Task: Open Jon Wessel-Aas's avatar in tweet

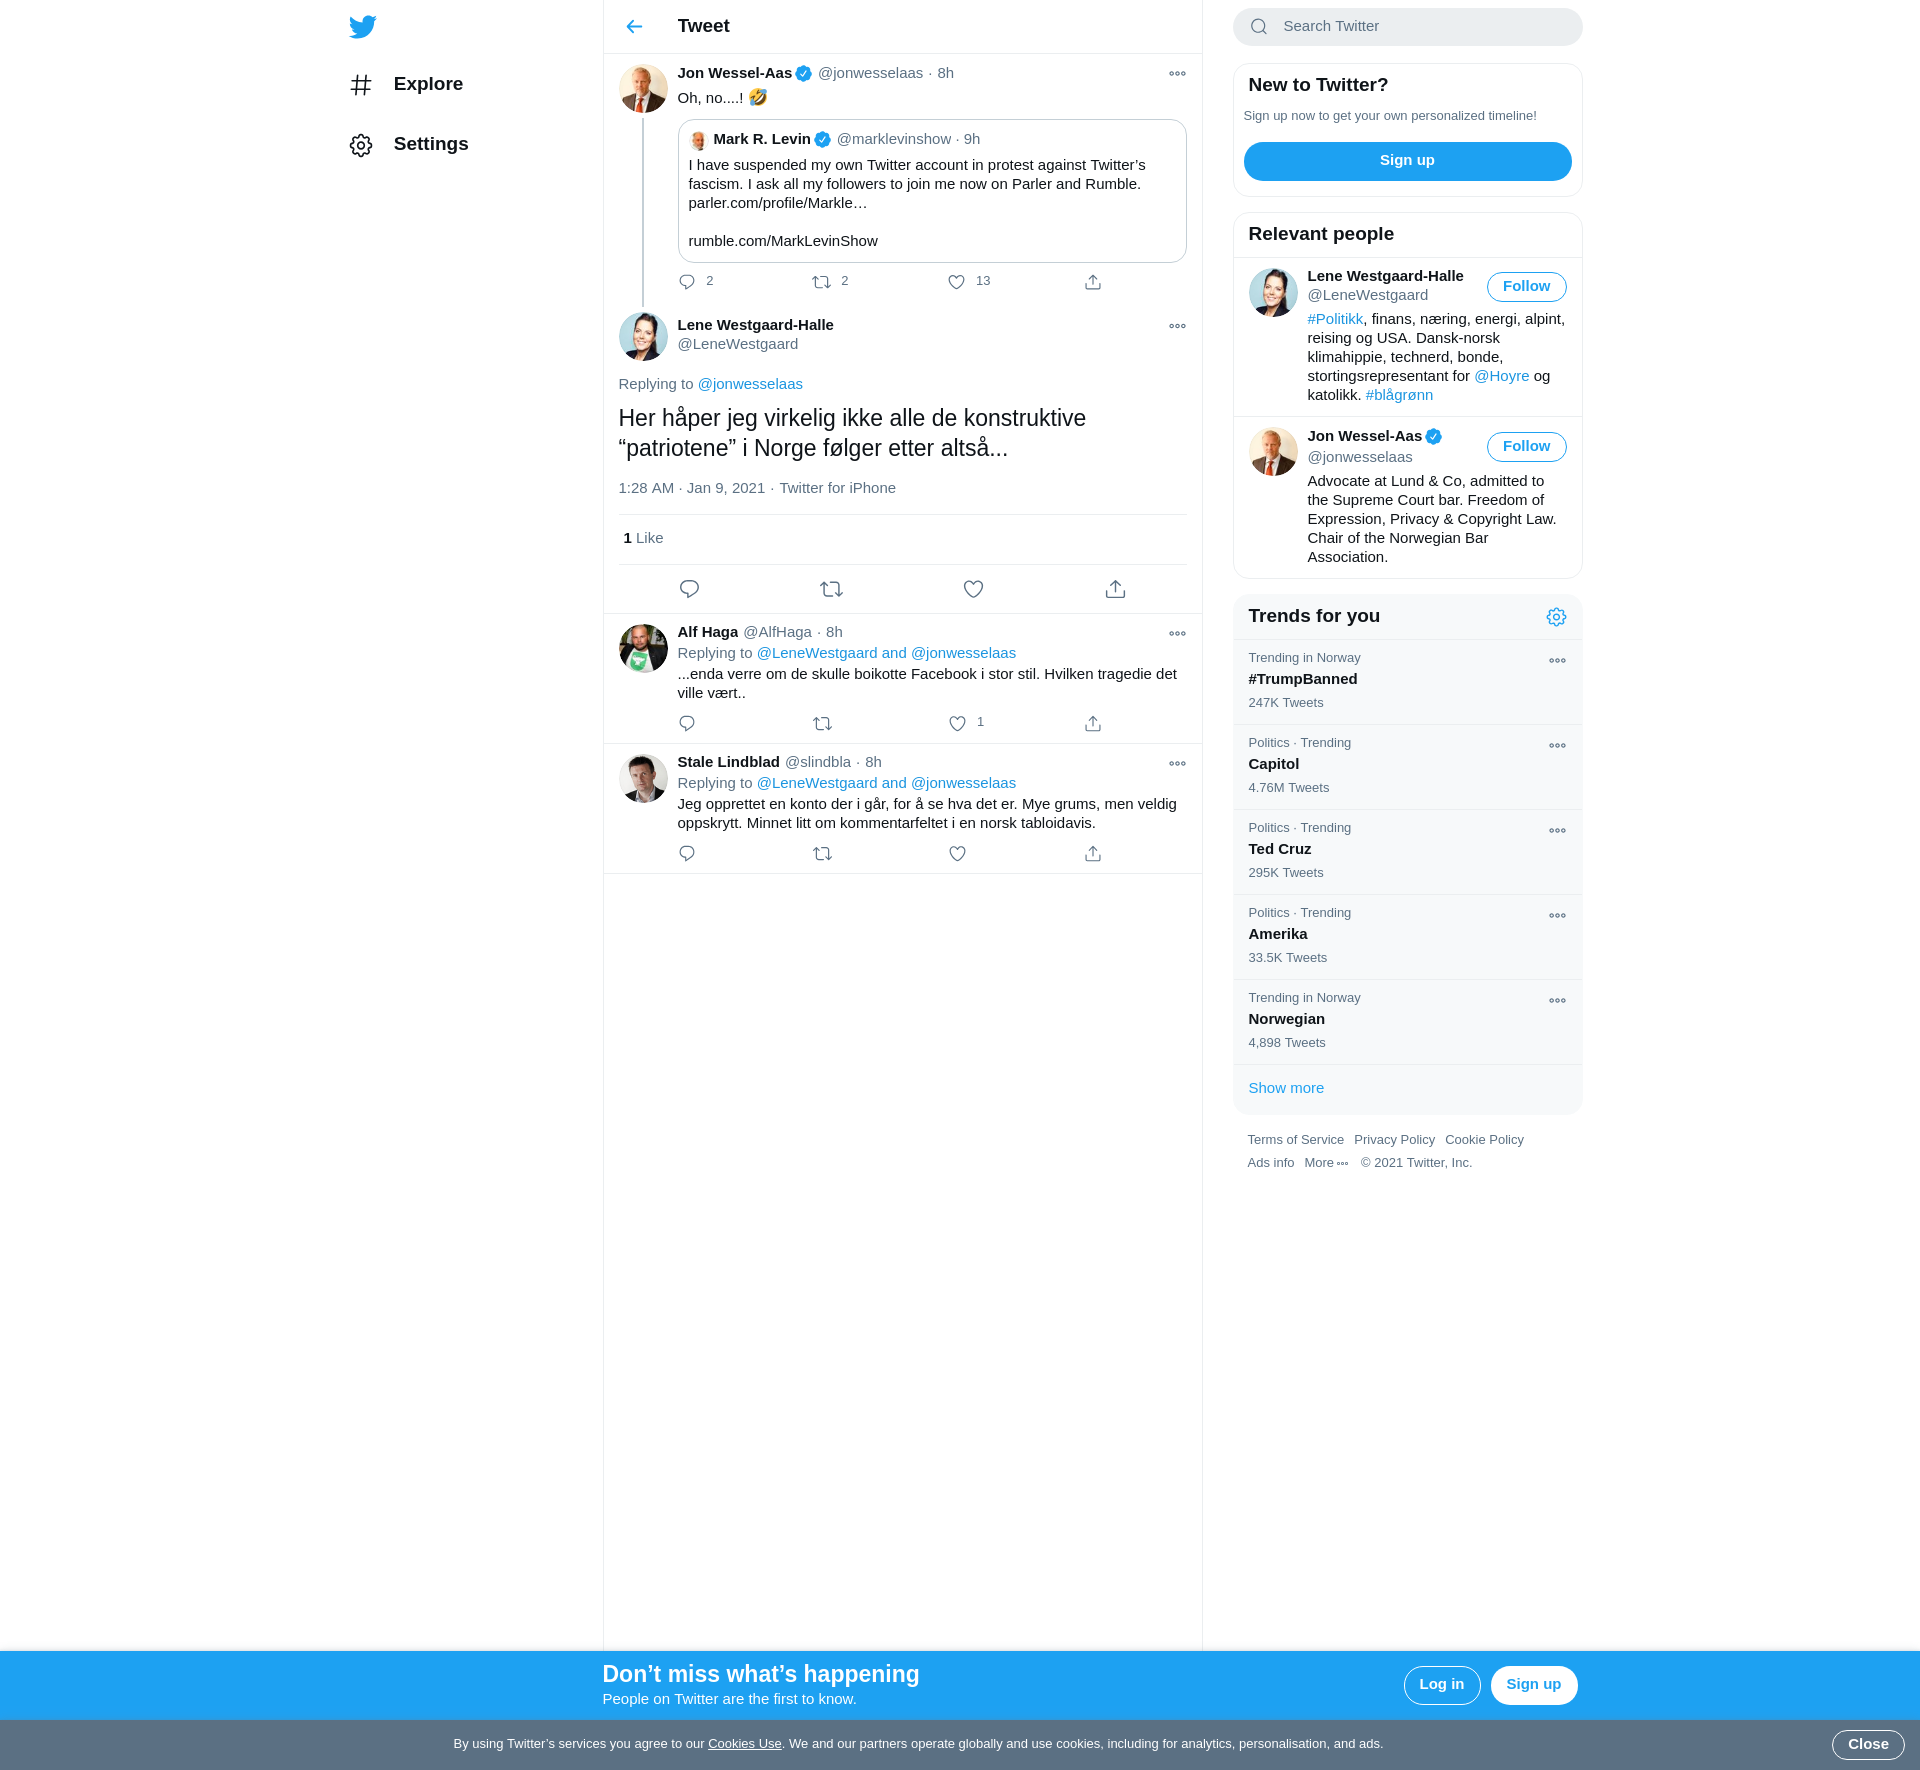Action: [643, 89]
